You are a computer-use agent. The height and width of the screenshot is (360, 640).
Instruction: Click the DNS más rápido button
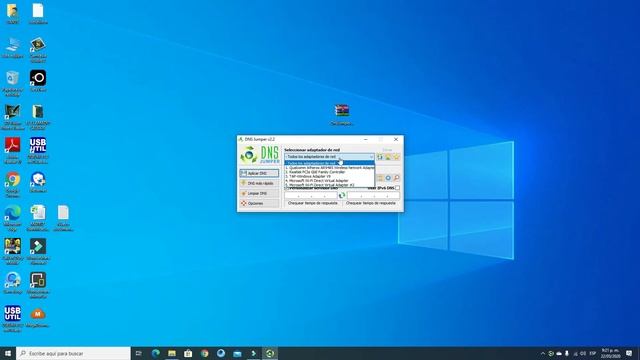pyautogui.click(x=259, y=183)
